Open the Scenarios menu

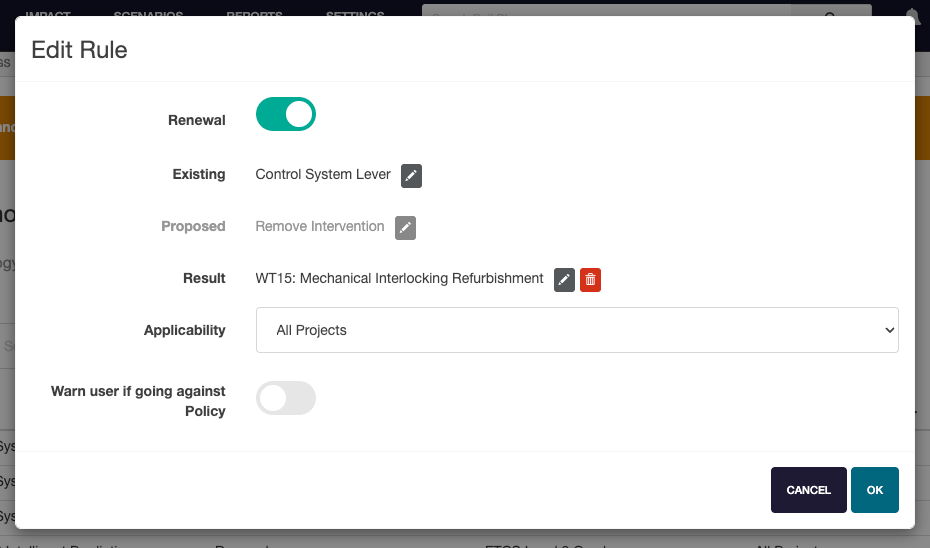point(148,14)
